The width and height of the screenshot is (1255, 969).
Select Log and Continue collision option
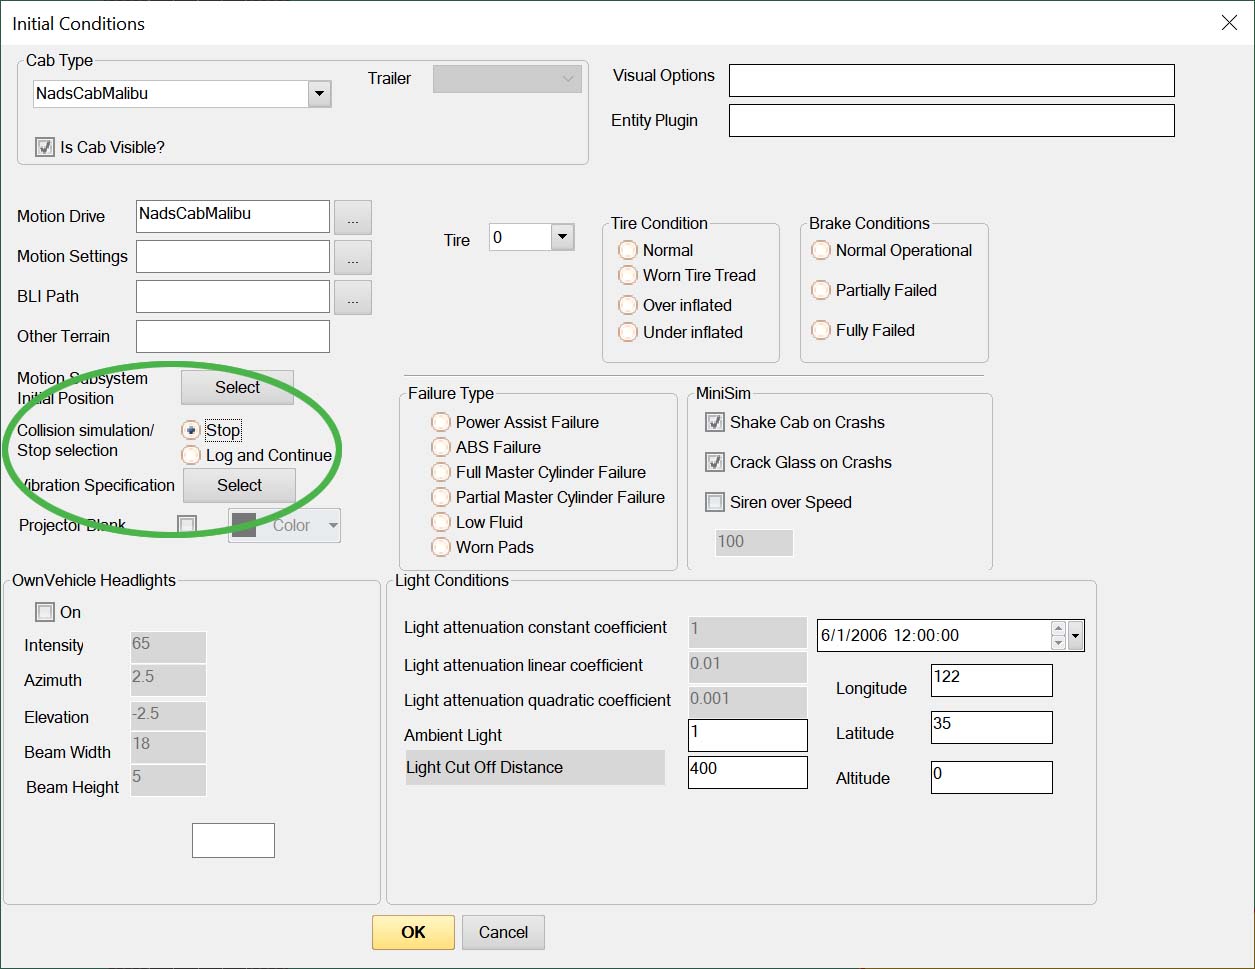pos(191,456)
